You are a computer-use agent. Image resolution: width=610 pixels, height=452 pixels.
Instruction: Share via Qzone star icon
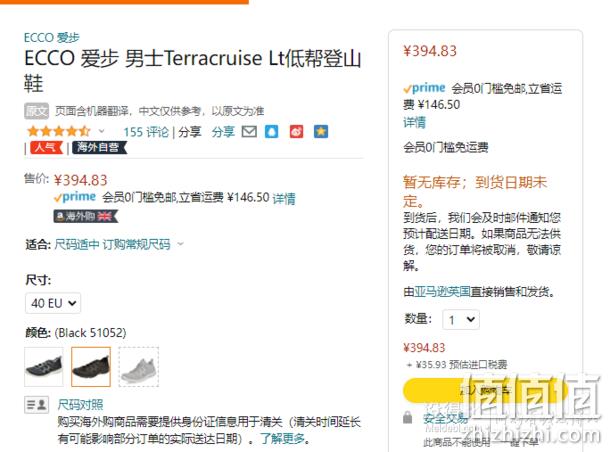point(321,132)
